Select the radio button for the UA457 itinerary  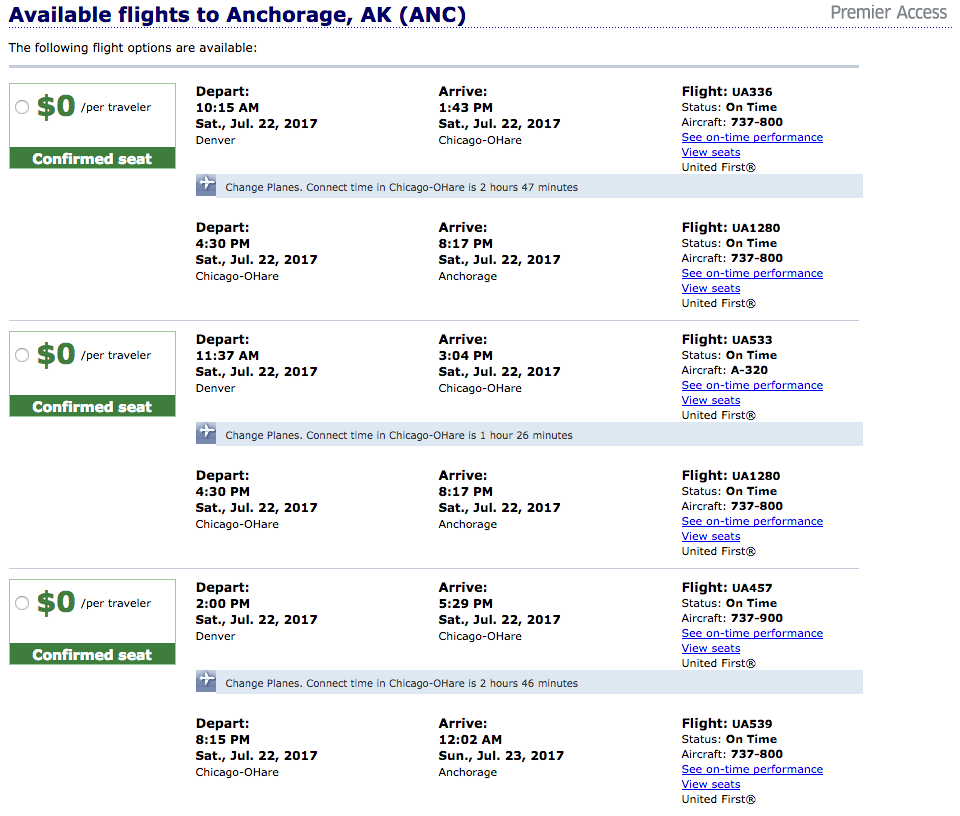(x=22, y=603)
